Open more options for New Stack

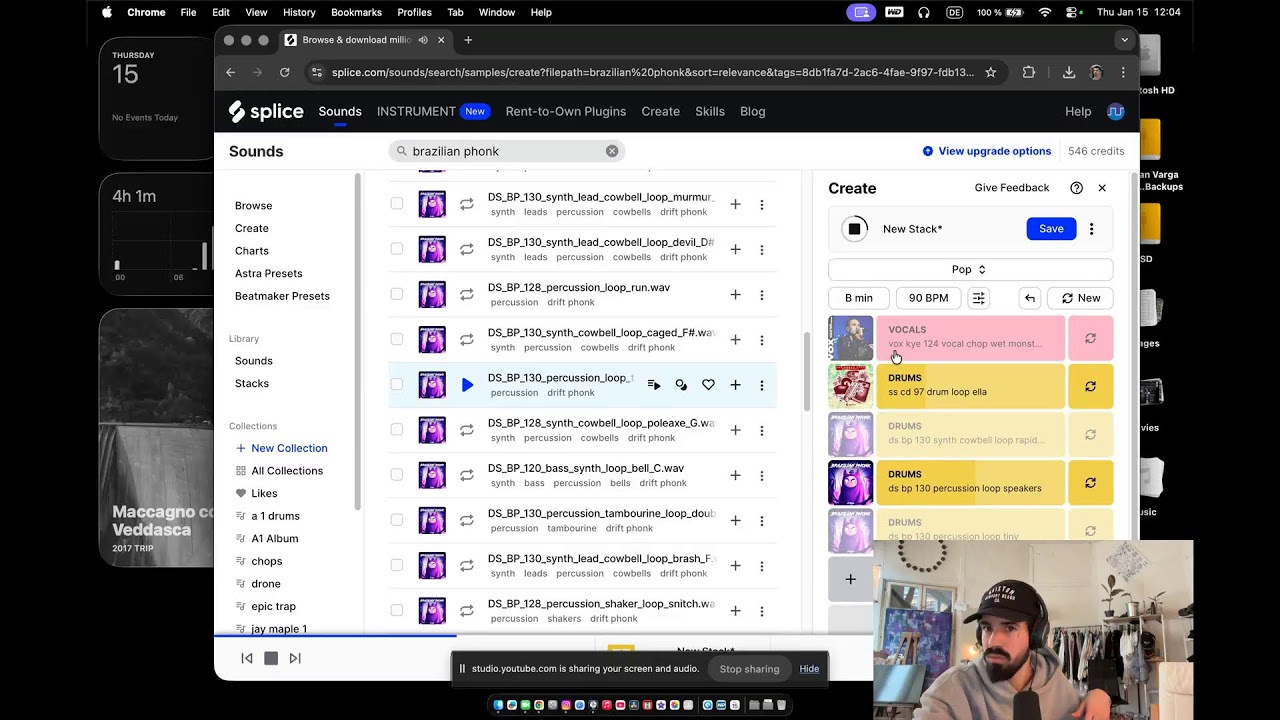pos(1091,229)
